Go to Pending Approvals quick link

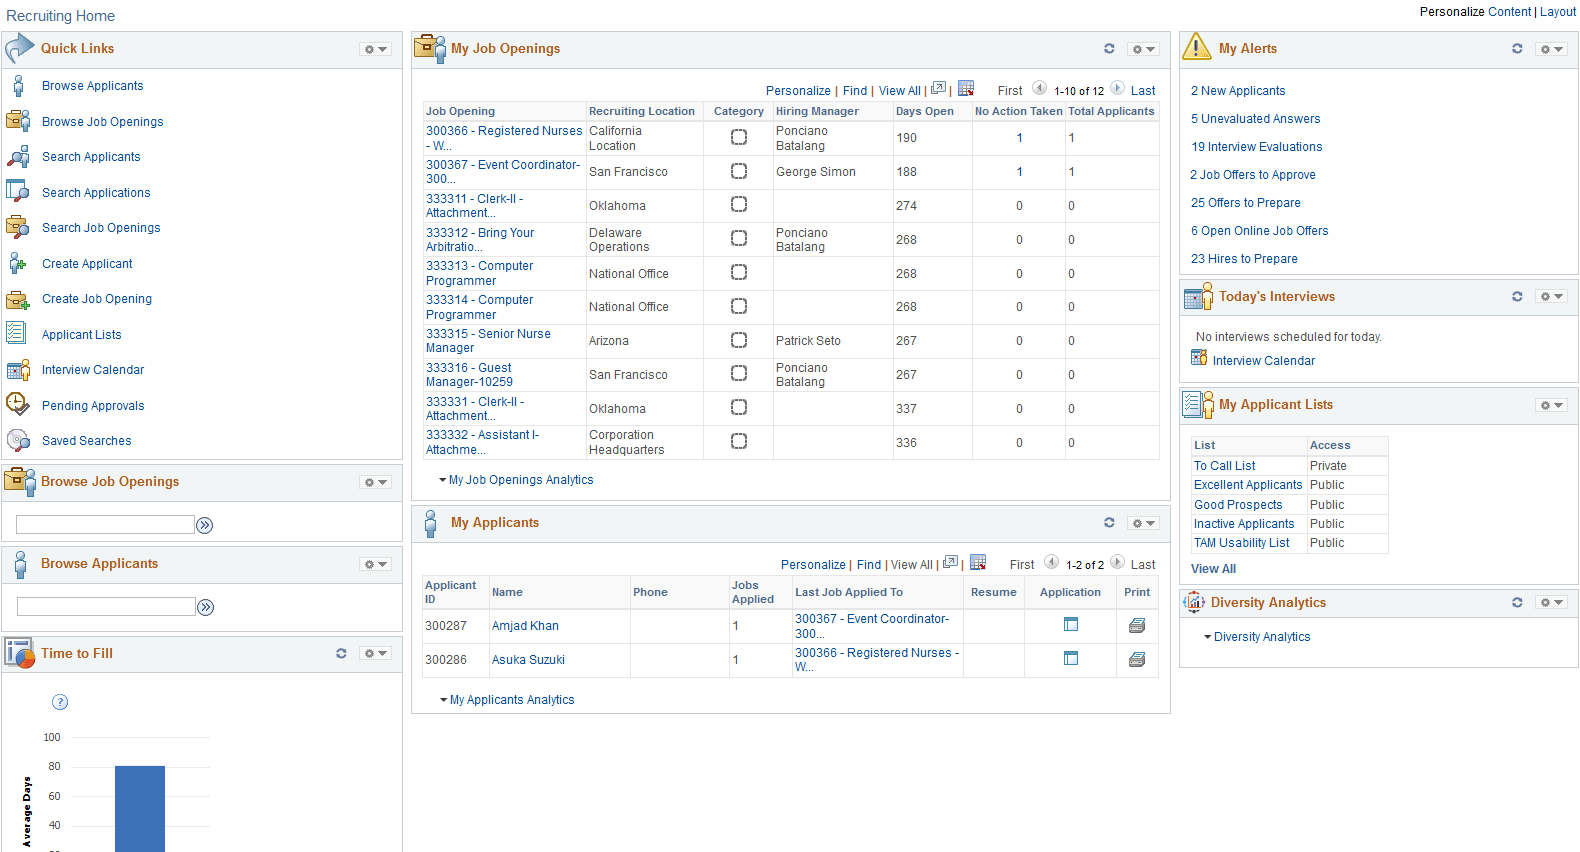point(93,406)
